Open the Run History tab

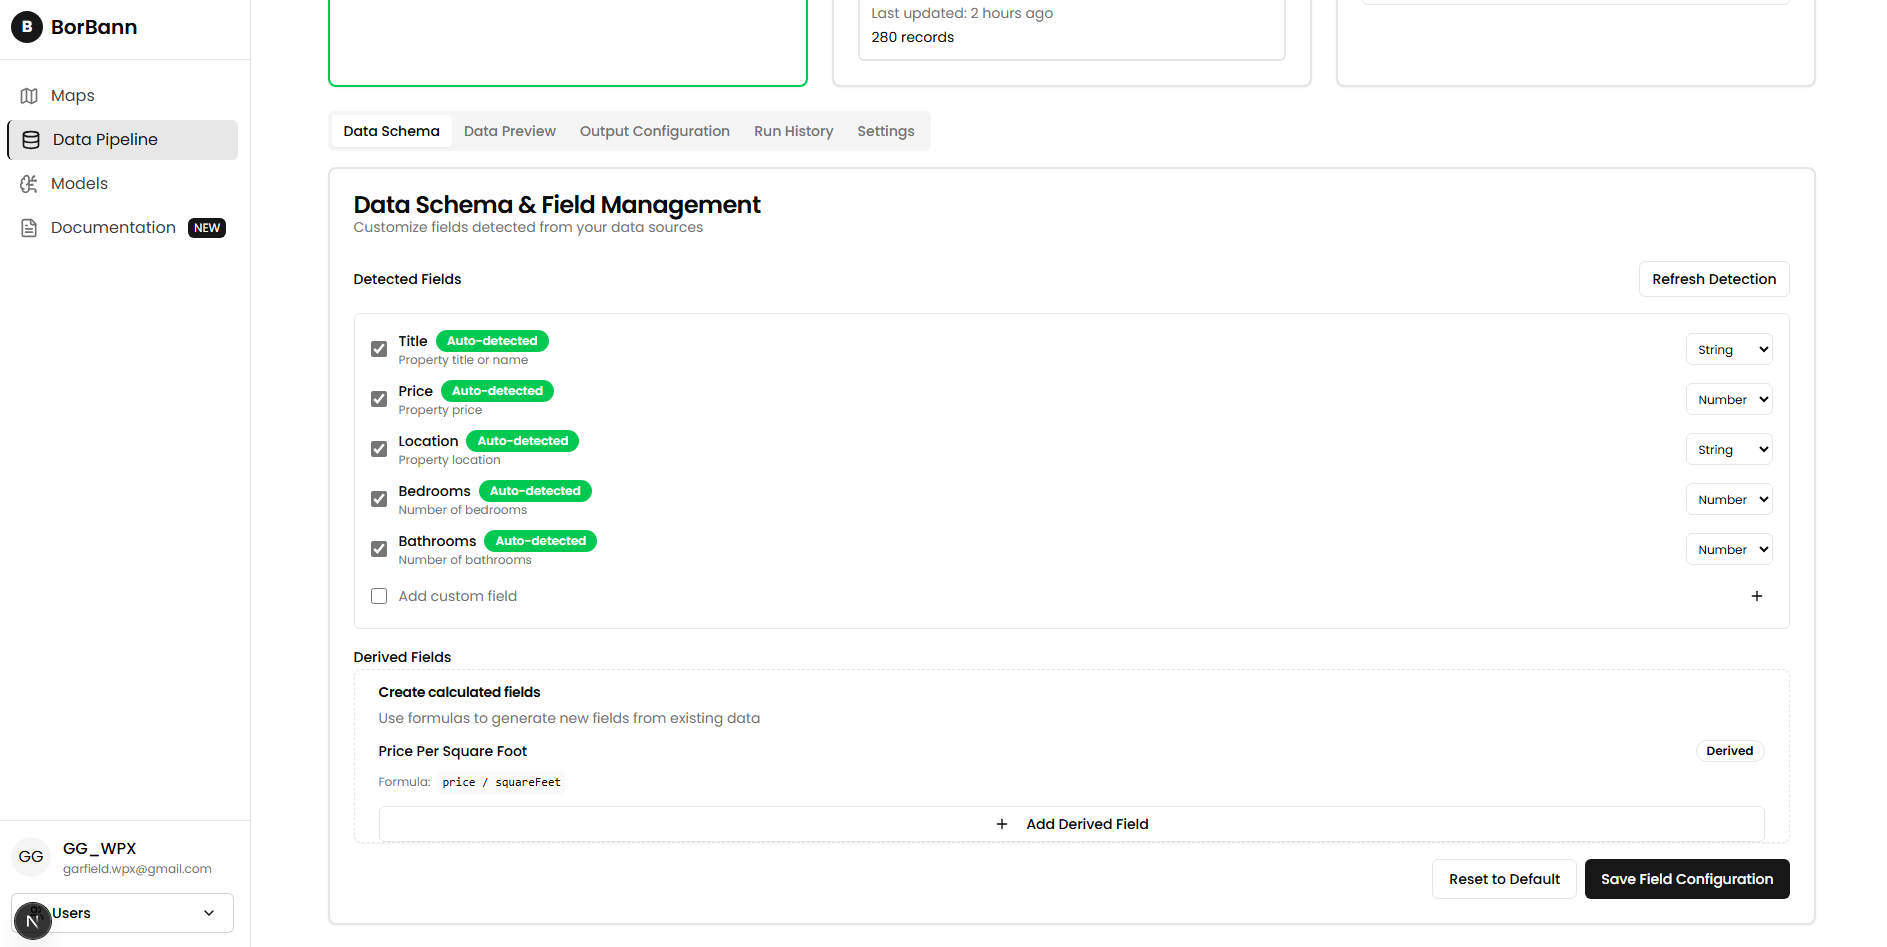pos(793,131)
